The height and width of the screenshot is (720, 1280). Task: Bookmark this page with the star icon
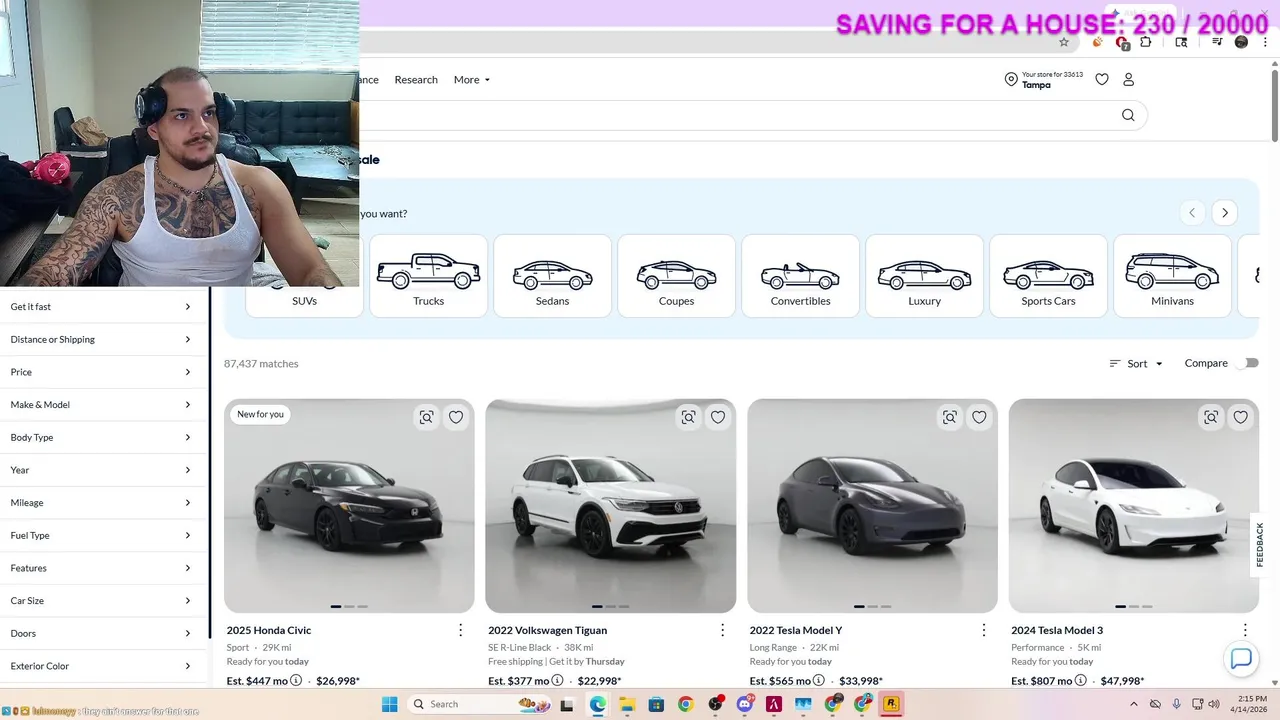[1064, 42]
